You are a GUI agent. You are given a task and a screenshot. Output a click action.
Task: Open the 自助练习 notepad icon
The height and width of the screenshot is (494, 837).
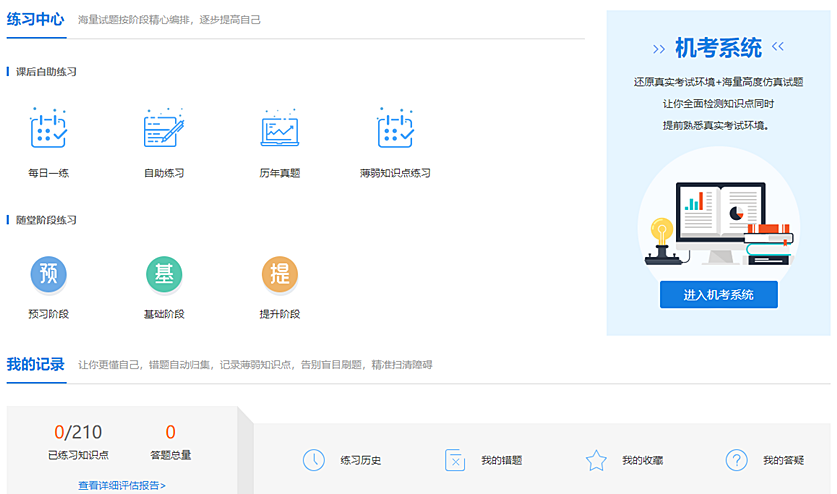tap(164, 128)
